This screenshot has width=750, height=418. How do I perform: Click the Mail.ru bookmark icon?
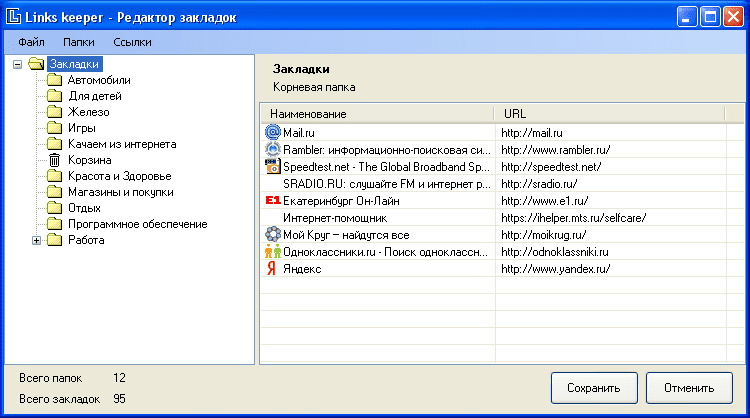(272, 132)
